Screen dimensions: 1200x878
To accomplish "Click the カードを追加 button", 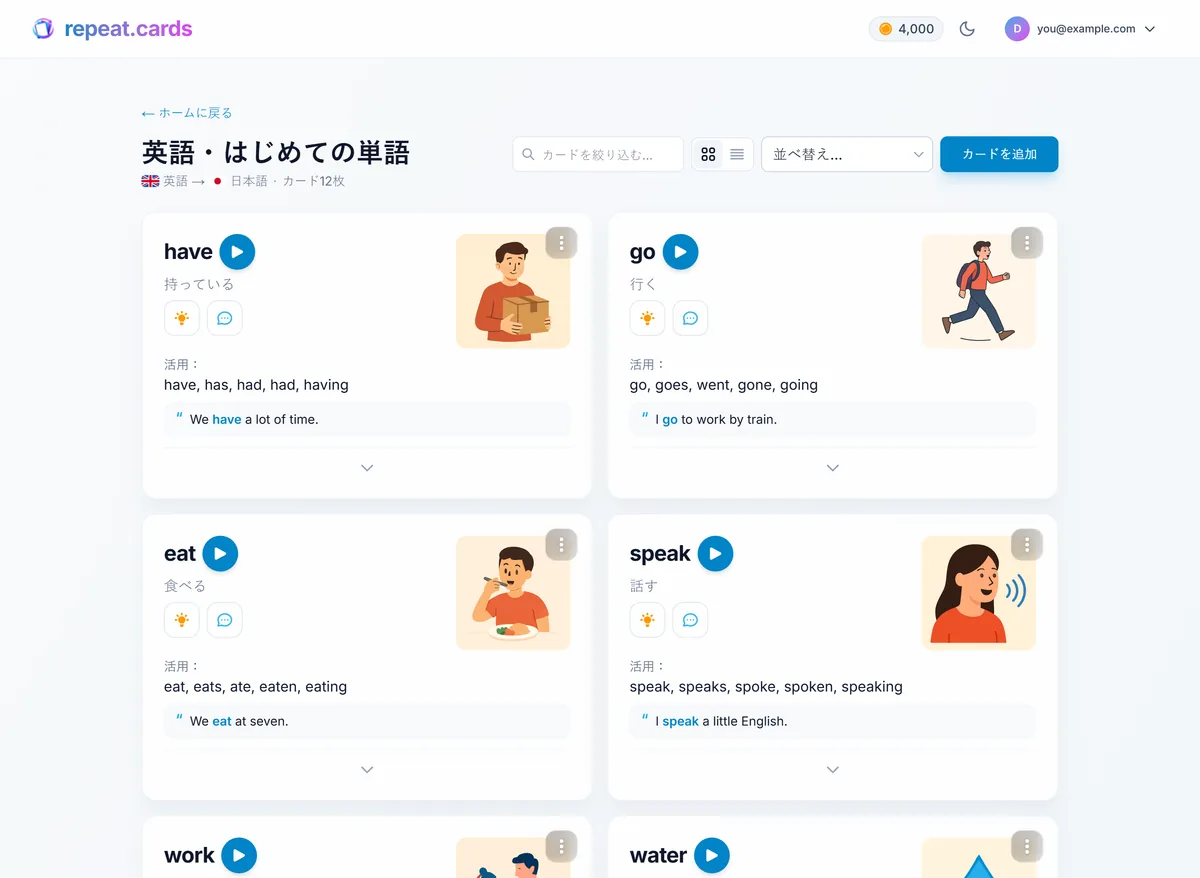I will tap(999, 154).
